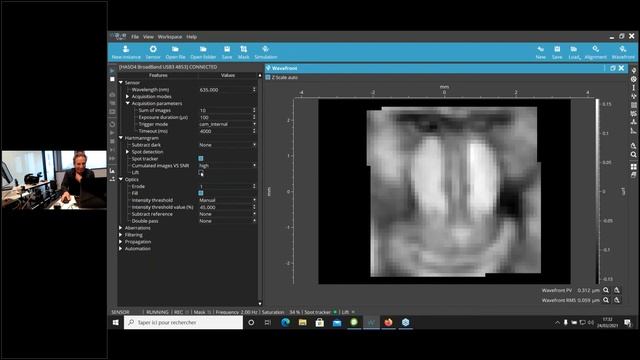640x360 pixels.
Task: Open the Intensity threshold Manual dropdown
Action: pos(227,200)
